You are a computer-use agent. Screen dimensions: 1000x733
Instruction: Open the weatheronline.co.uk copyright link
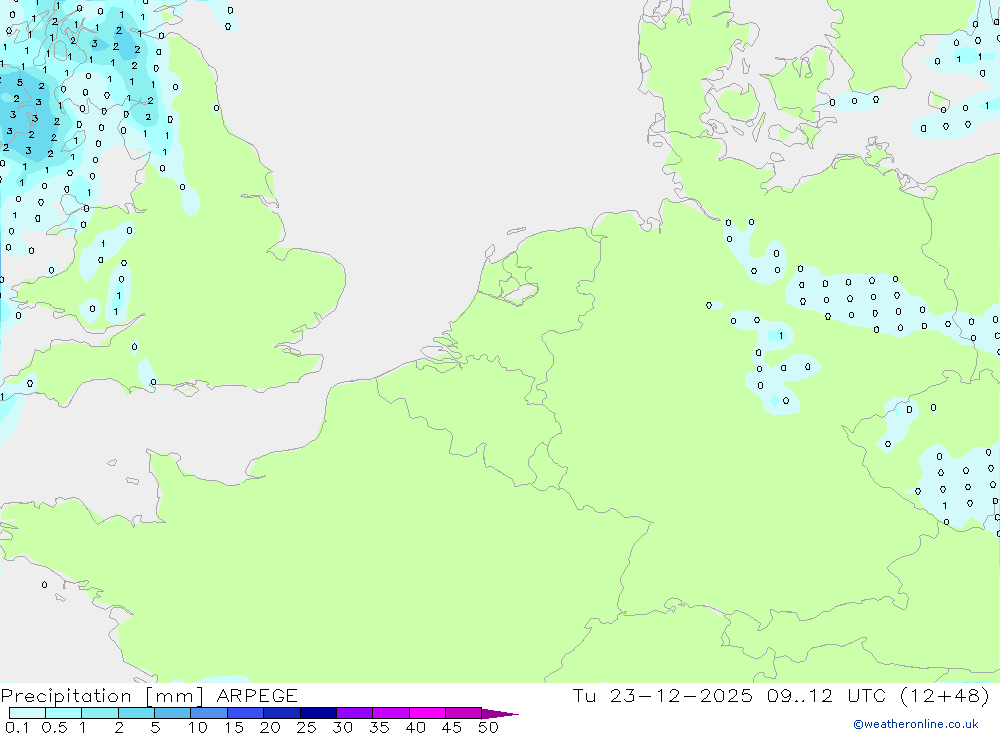point(916,724)
